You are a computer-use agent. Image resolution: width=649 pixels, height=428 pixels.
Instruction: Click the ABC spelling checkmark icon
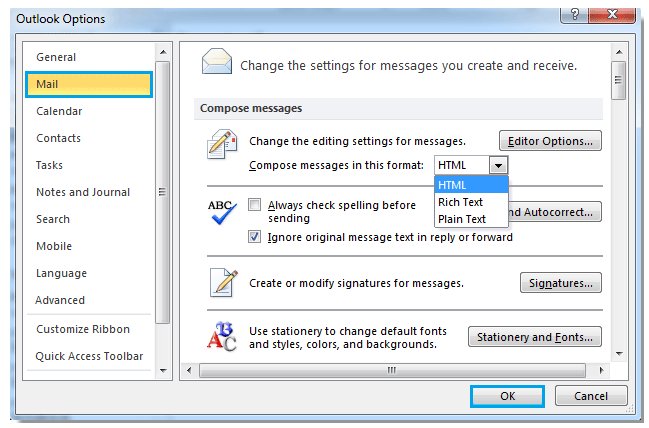tap(222, 212)
